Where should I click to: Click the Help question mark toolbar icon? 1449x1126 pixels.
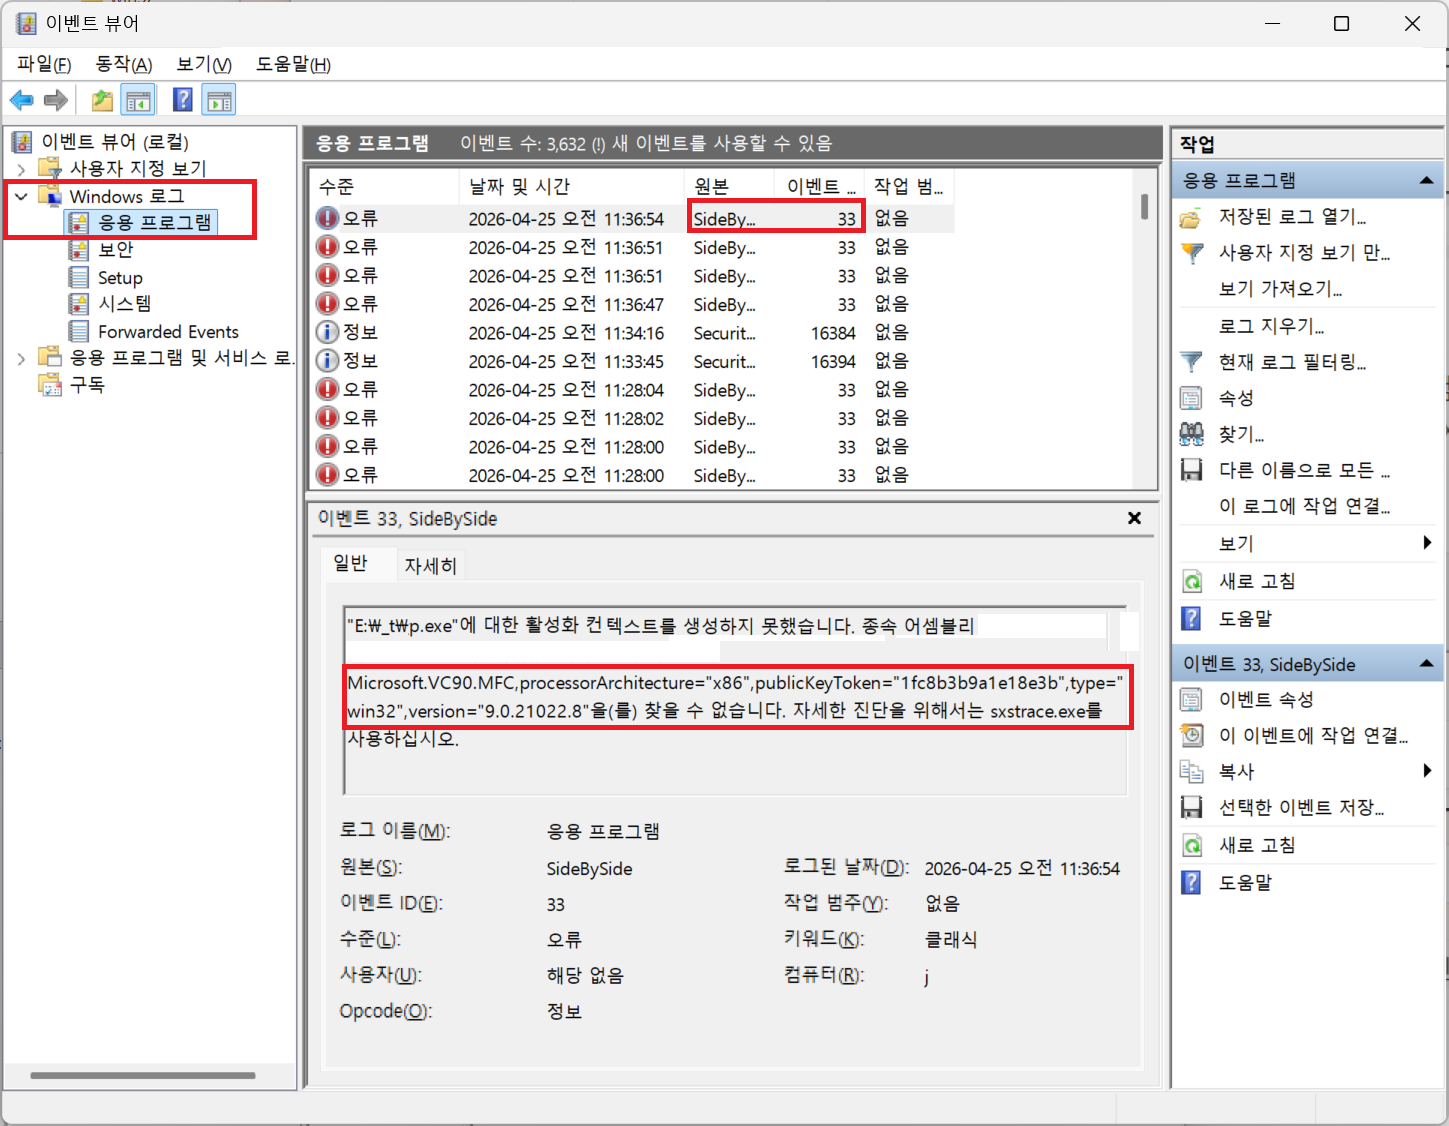click(x=183, y=100)
